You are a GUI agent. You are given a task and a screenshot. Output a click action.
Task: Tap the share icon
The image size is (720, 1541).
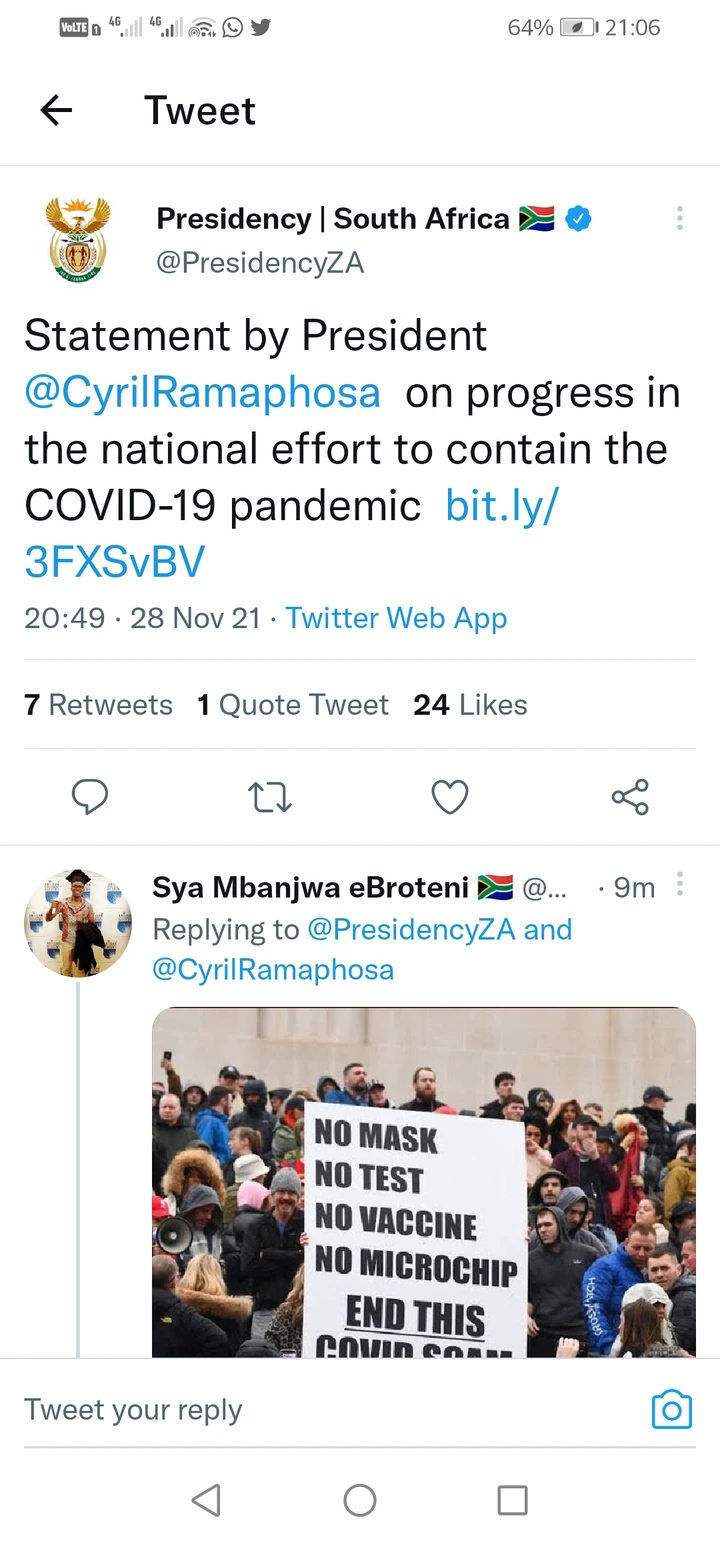coord(630,797)
